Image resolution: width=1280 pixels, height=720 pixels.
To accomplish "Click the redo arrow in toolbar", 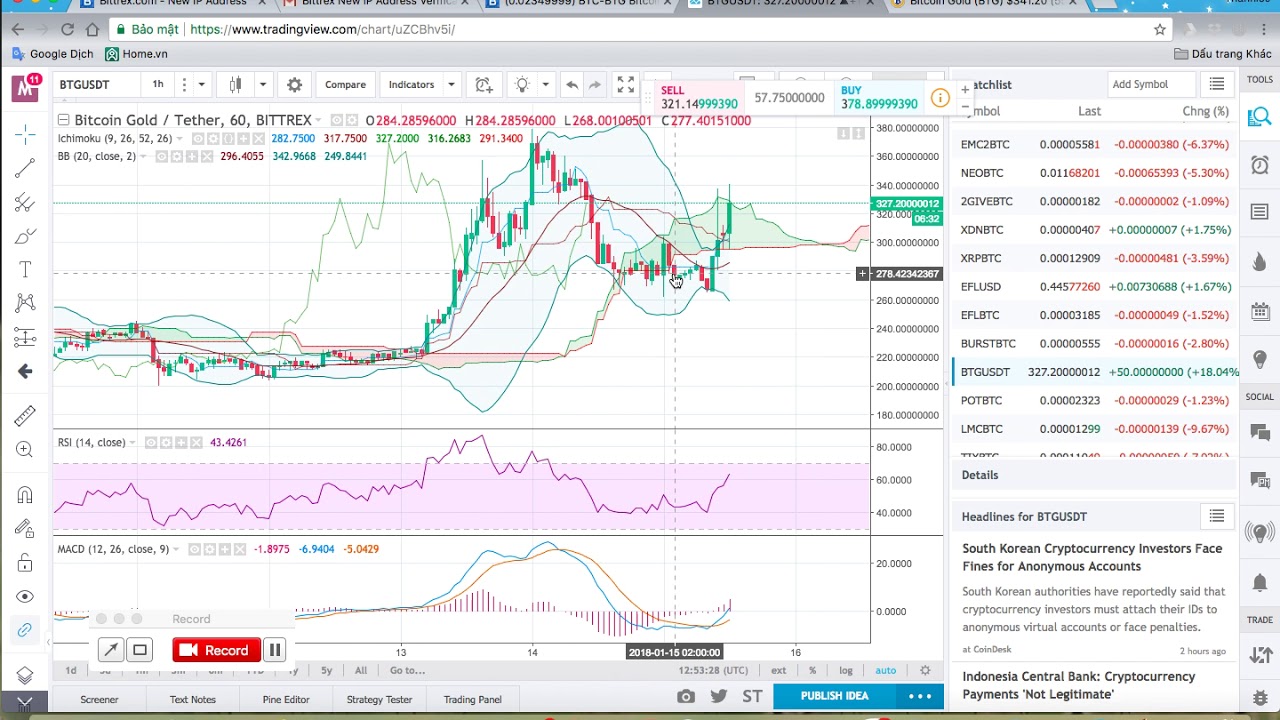I will click(594, 85).
